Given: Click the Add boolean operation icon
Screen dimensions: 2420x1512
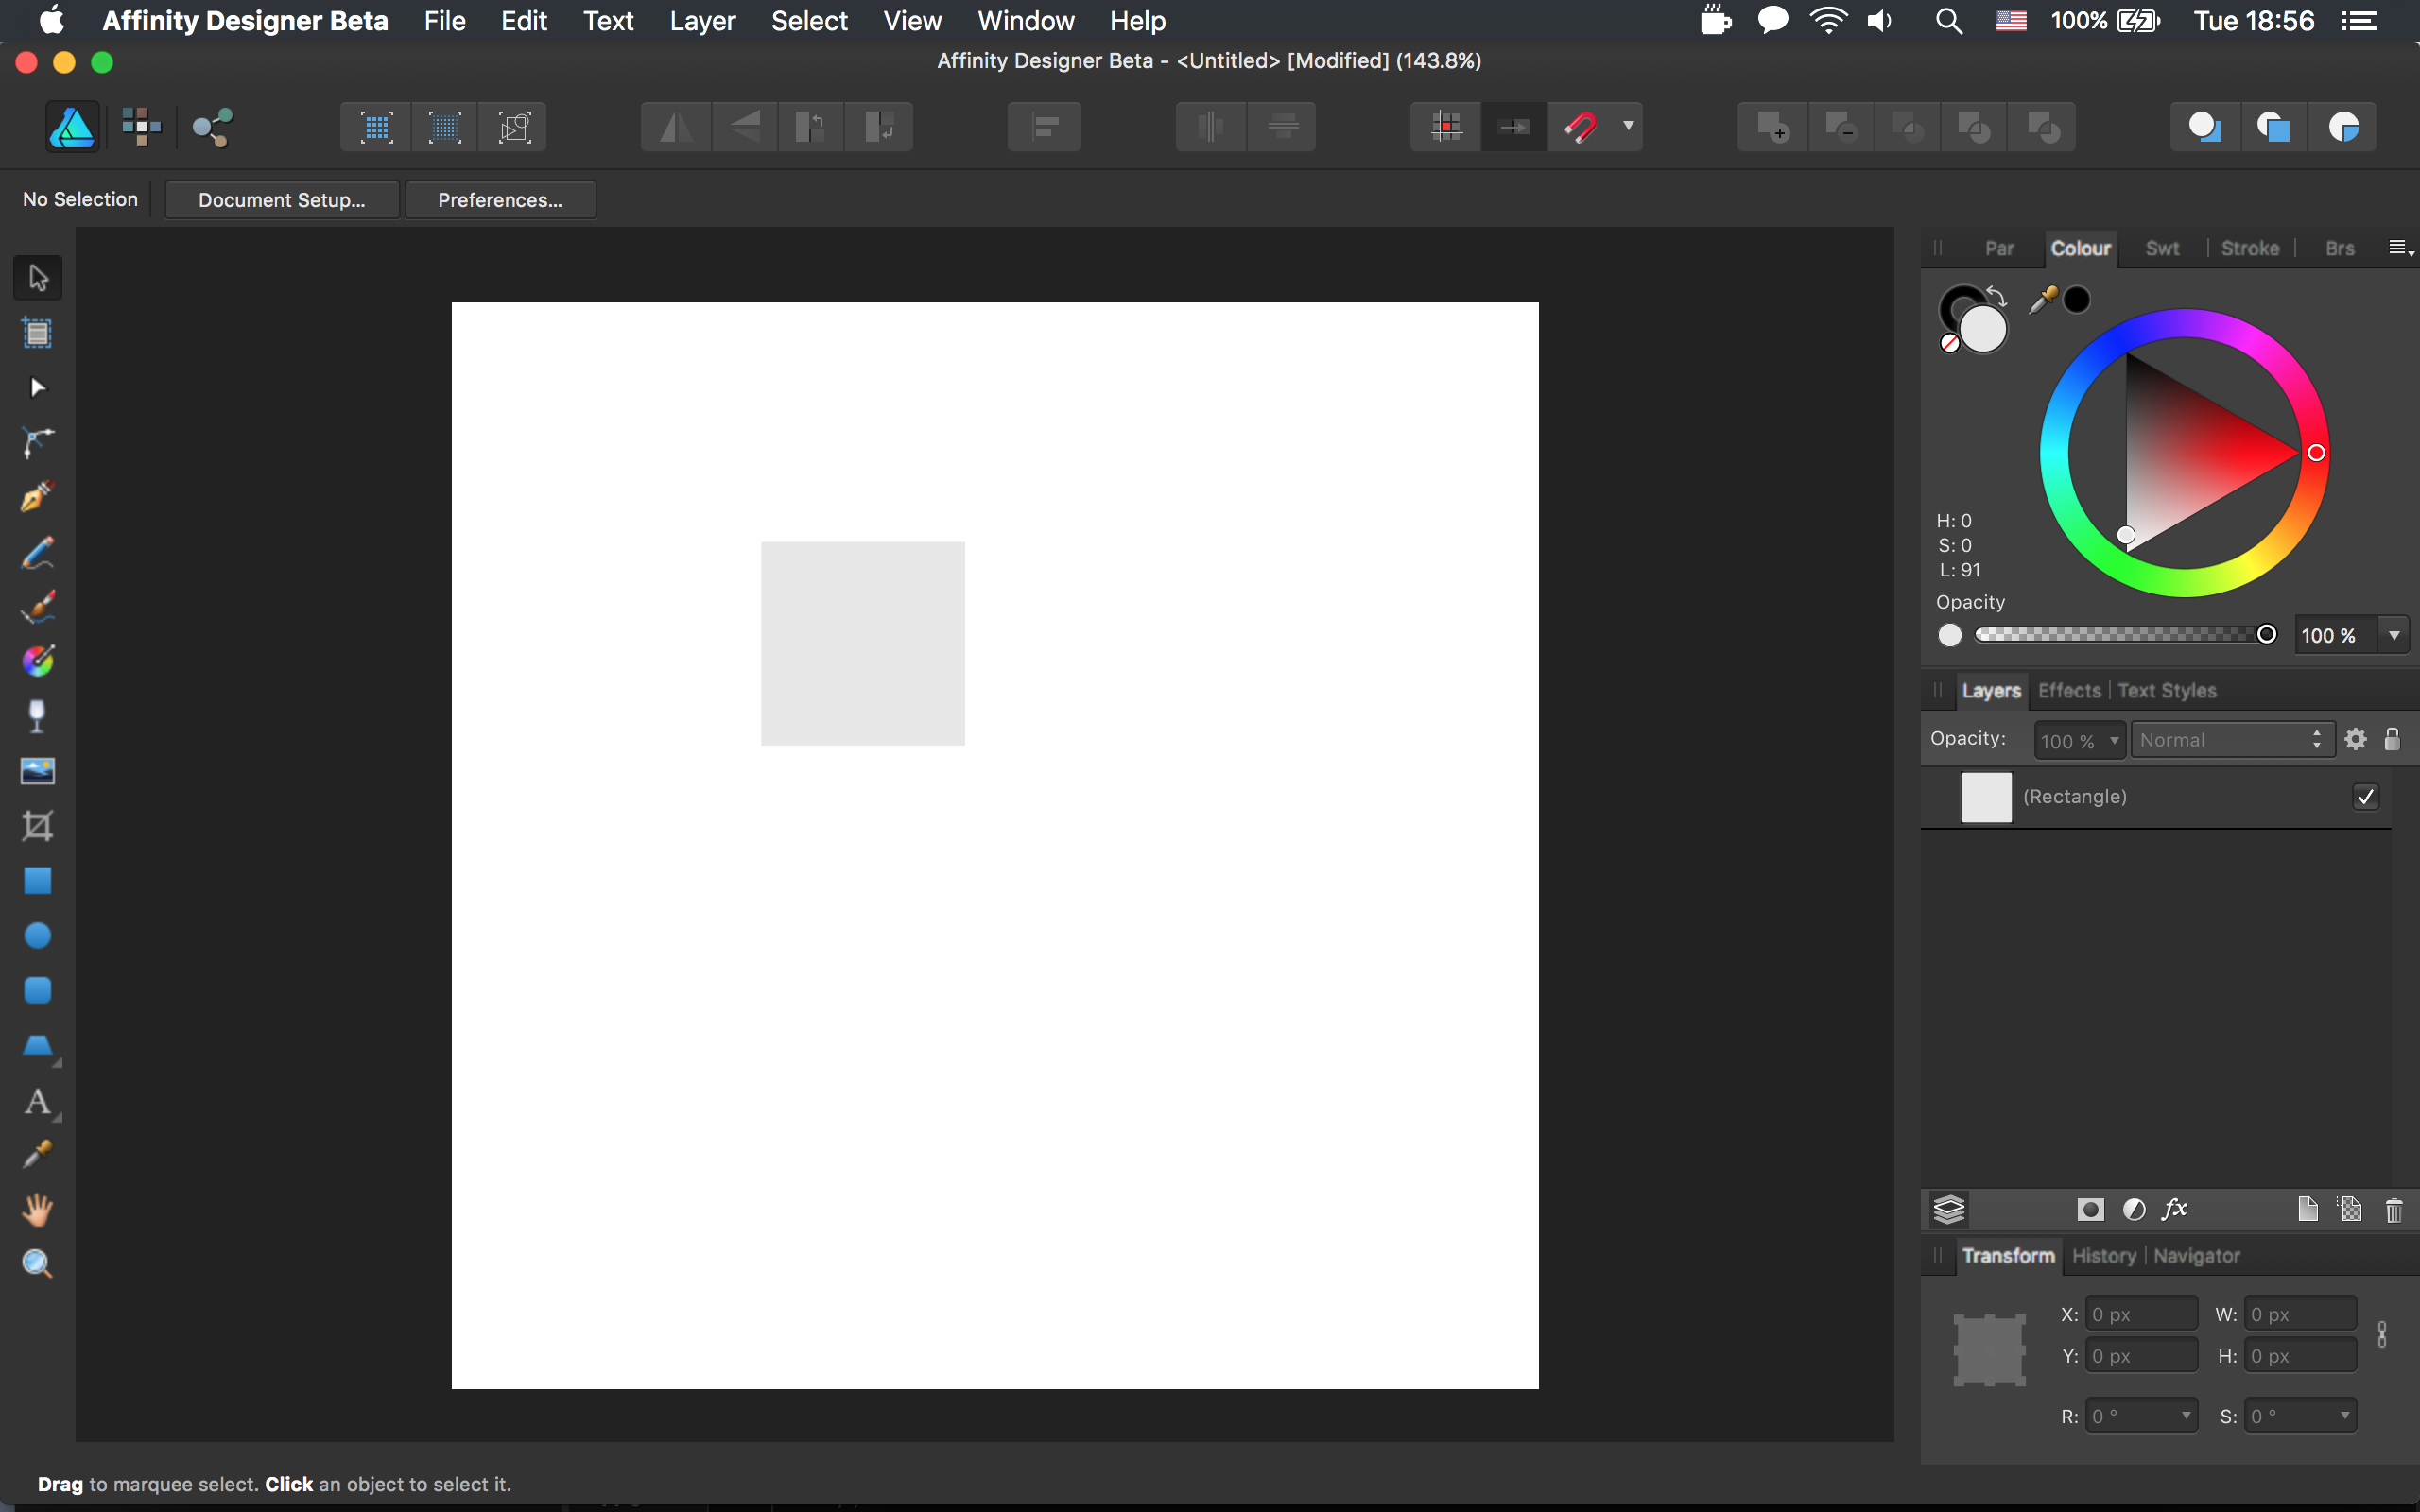Looking at the screenshot, I should tap(1773, 127).
